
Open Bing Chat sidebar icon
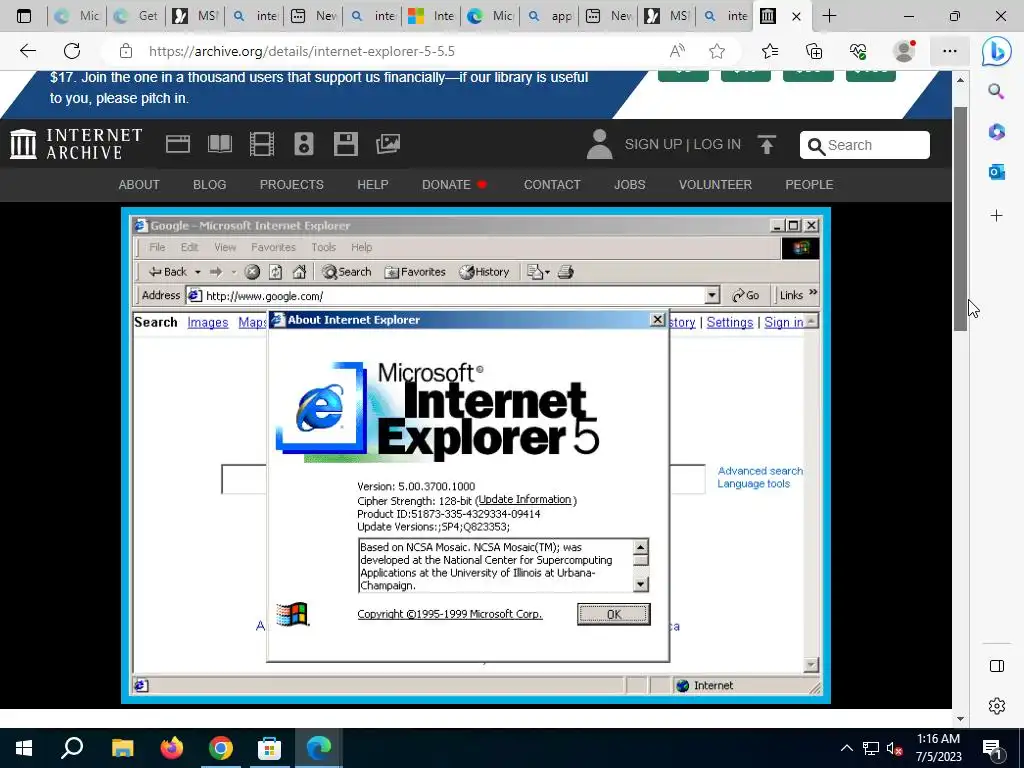click(997, 51)
